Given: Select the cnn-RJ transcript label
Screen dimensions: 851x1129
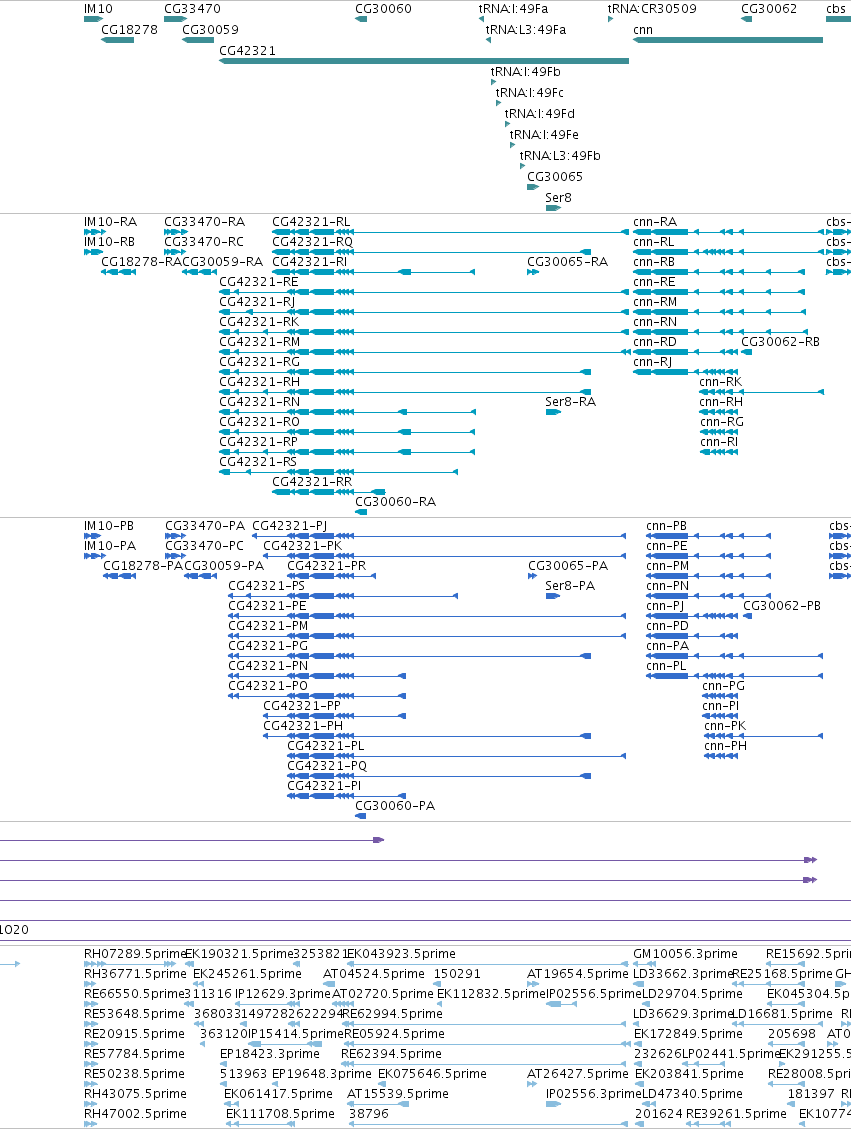Looking at the screenshot, I should (x=652, y=362).
